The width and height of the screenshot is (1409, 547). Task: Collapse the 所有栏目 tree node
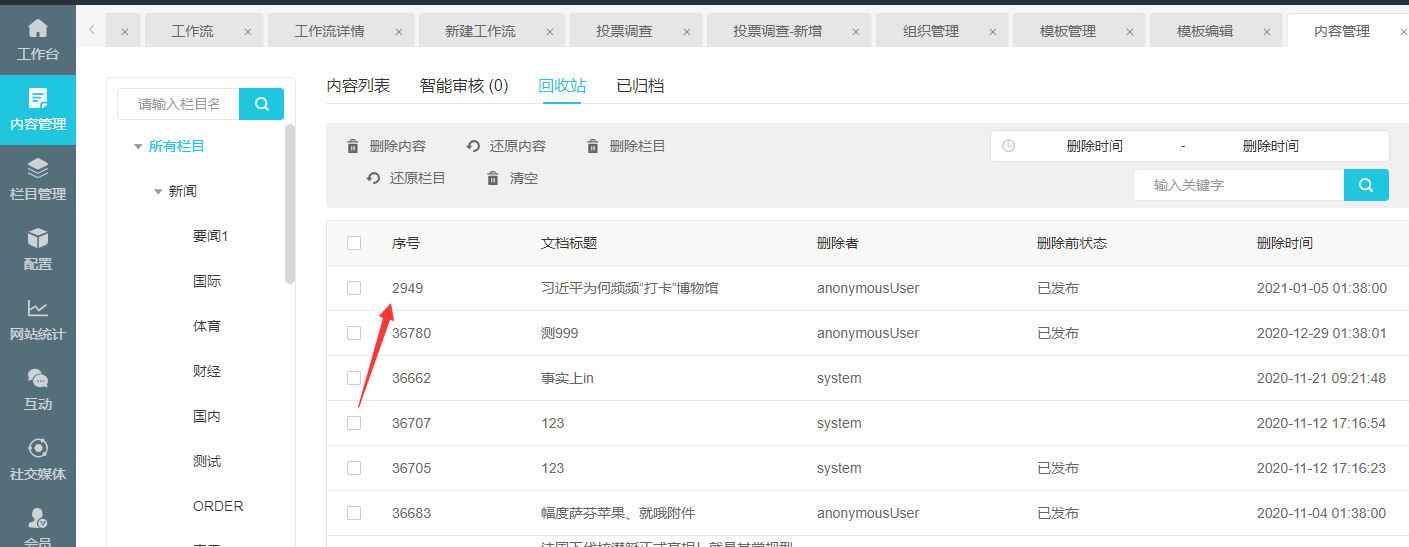pos(138,147)
